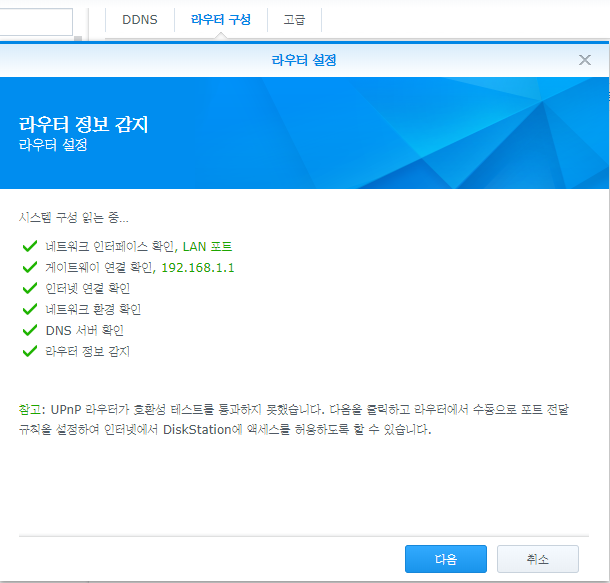
Task: Click the checkmark beside 게이트웨이 연결 확인
Action: 30,267
